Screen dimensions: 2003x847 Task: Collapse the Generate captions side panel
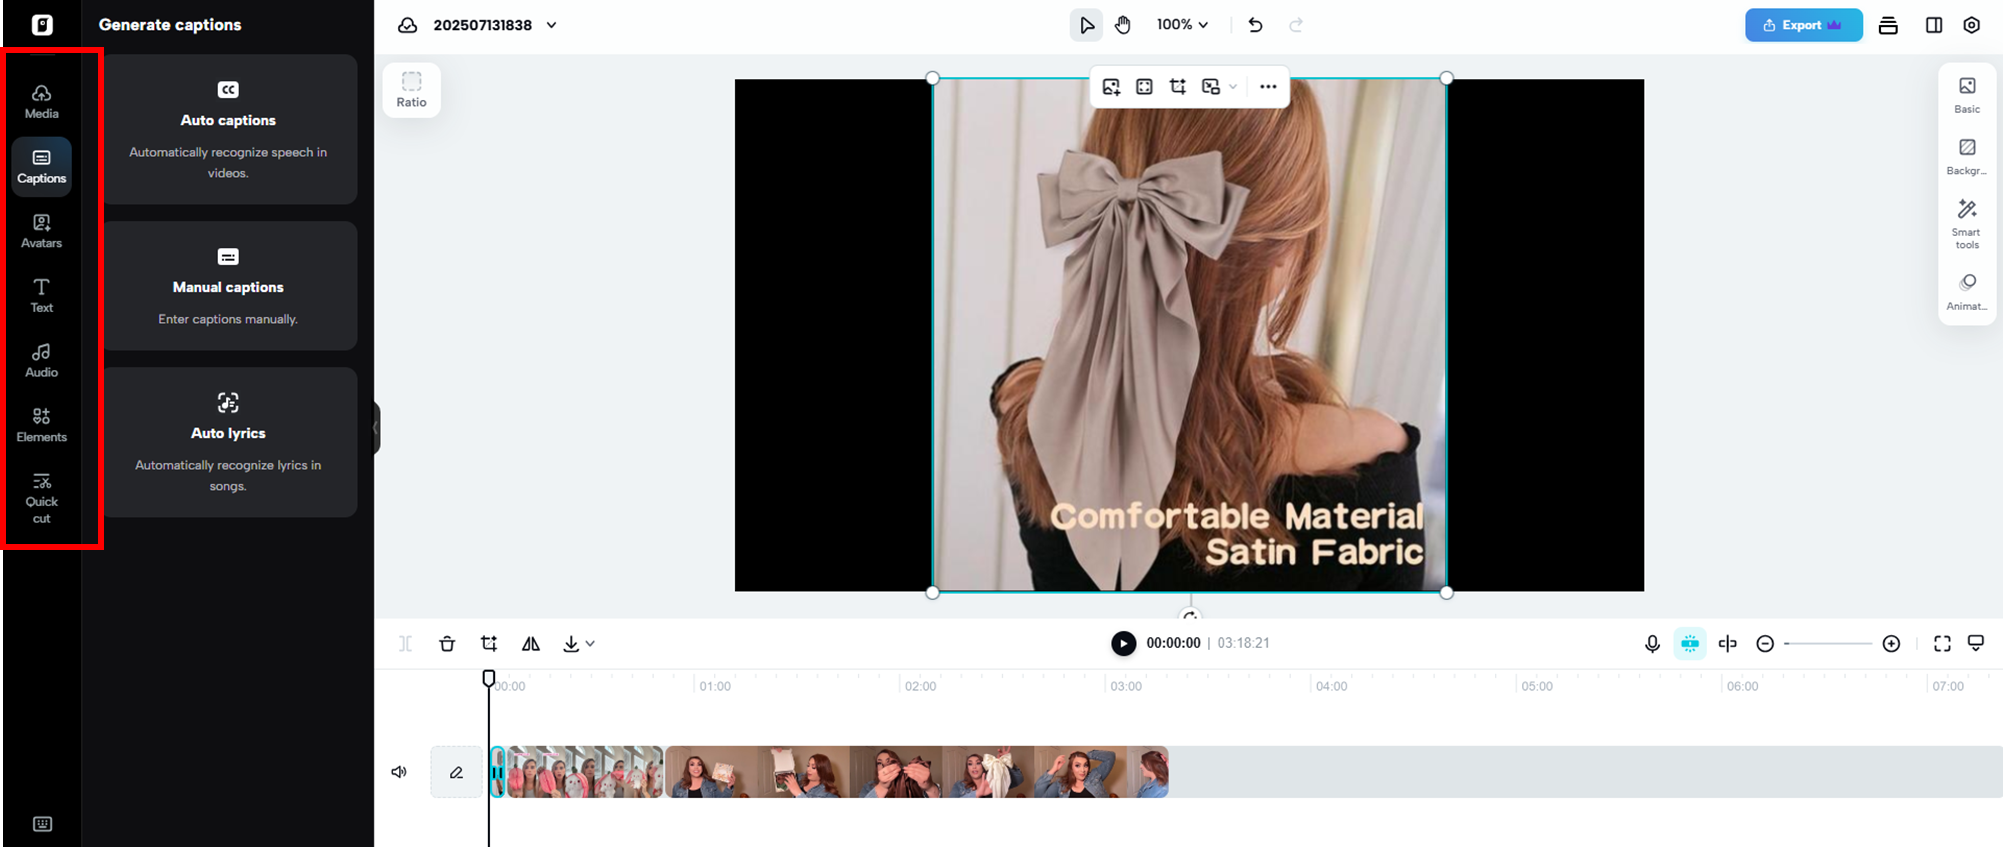tap(376, 428)
